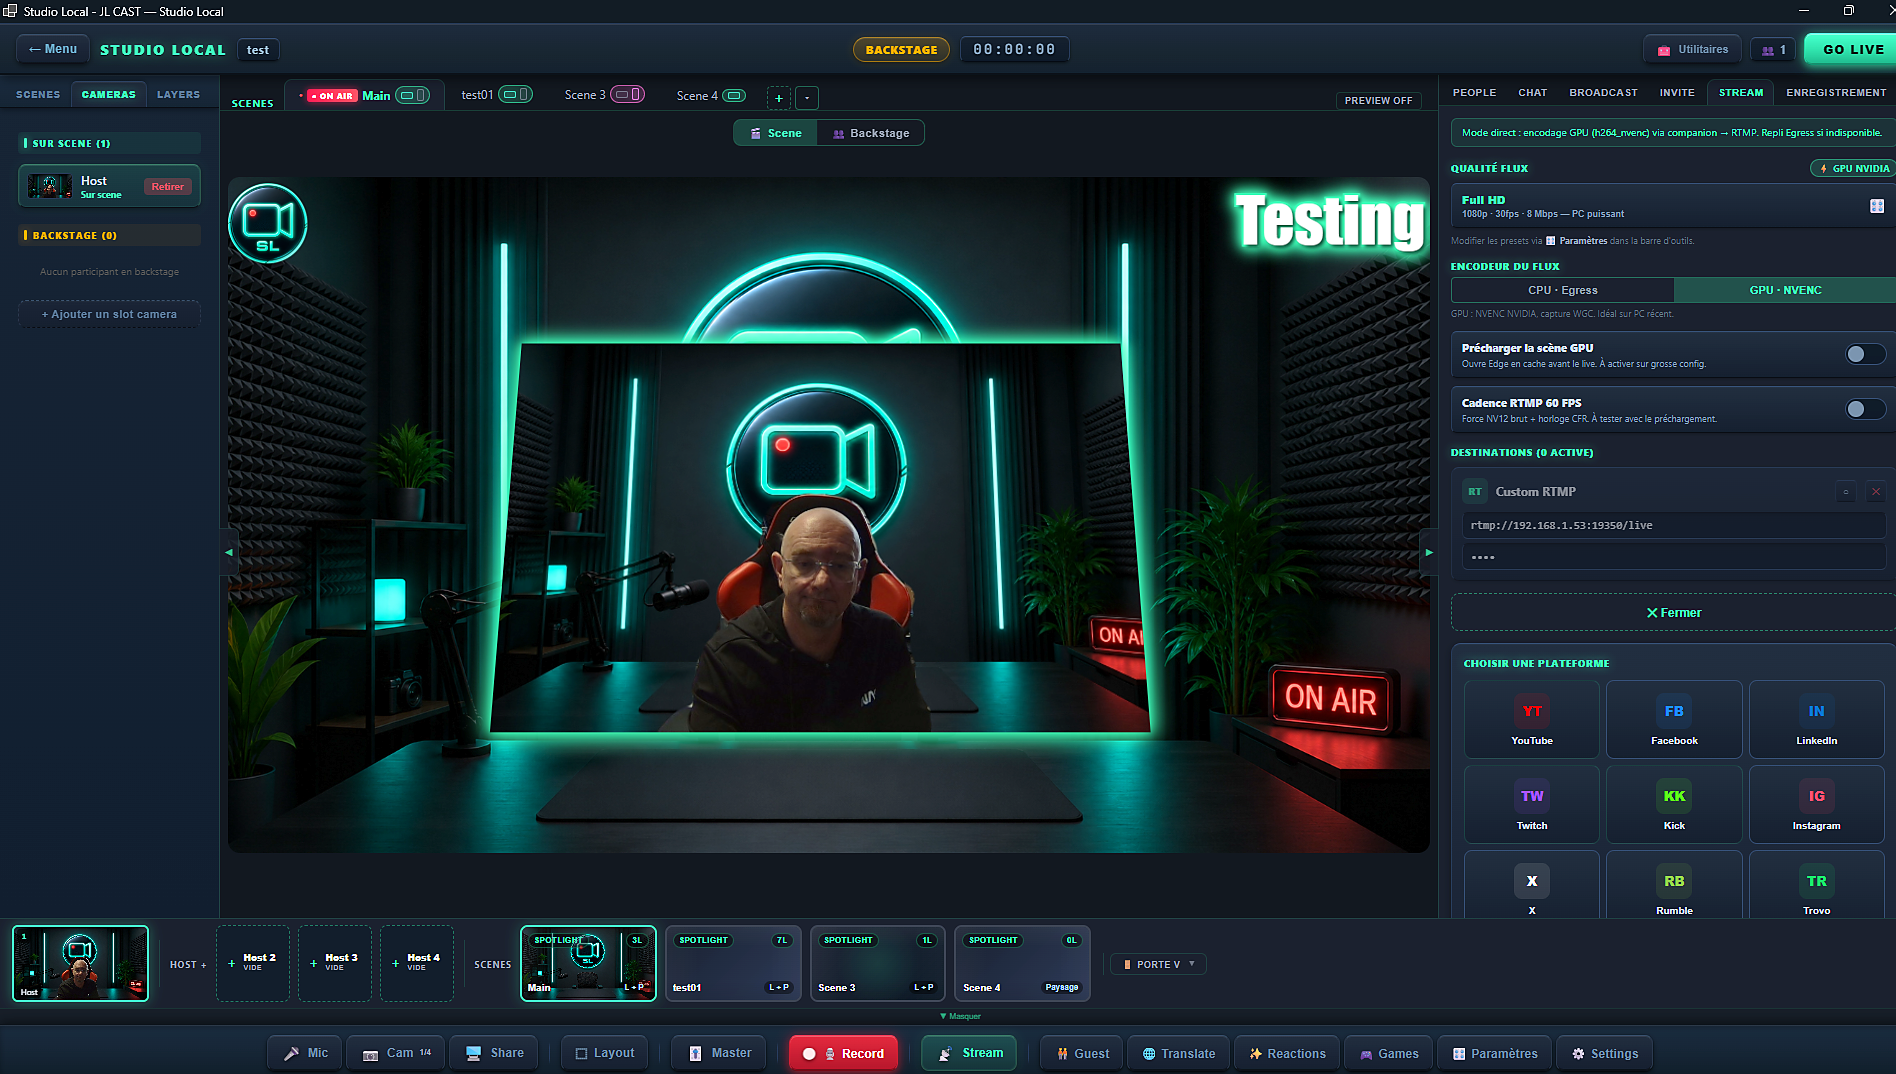Select GPU · NVENC encoder option
The width and height of the screenshot is (1896, 1074).
click(x=1785, y=290)
